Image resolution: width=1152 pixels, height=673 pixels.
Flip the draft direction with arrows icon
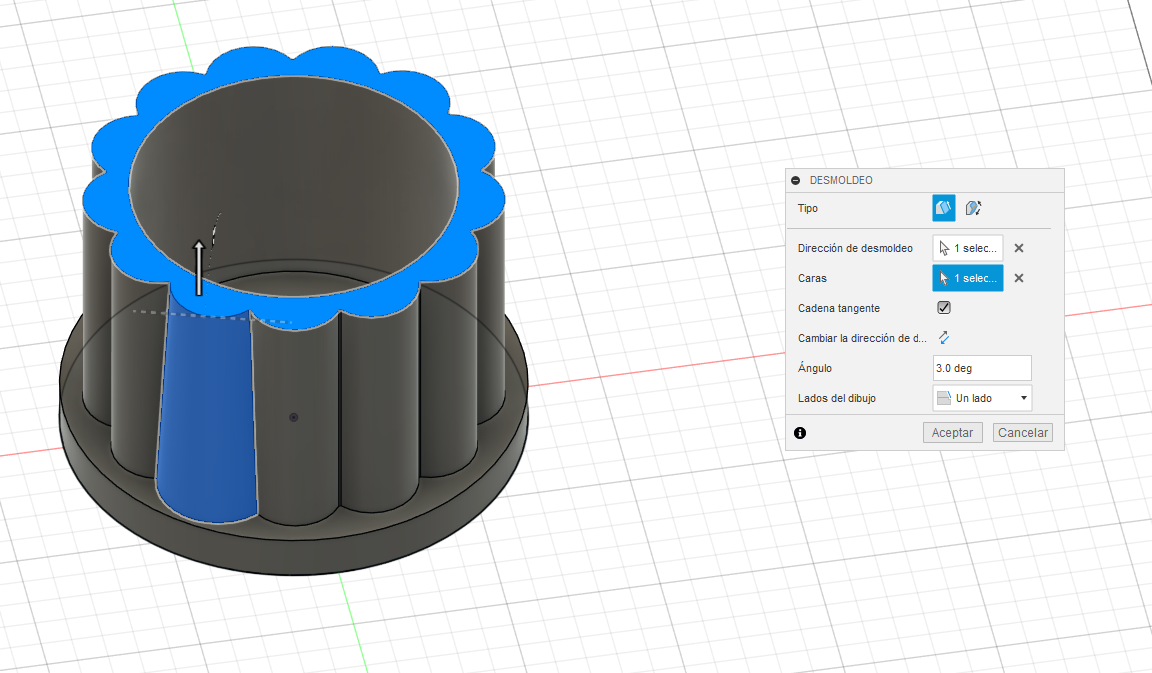(x=943, y=338)
